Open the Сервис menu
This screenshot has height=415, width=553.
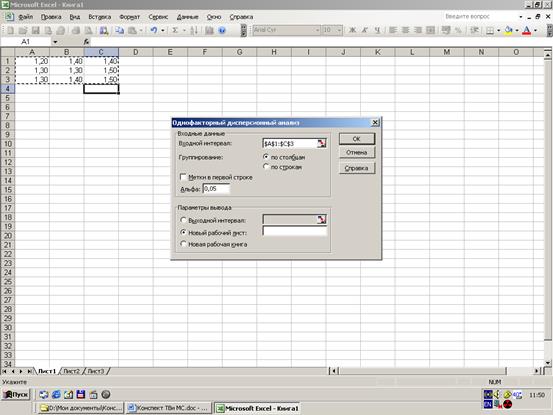pyautogui.click(x=158, y=17)
